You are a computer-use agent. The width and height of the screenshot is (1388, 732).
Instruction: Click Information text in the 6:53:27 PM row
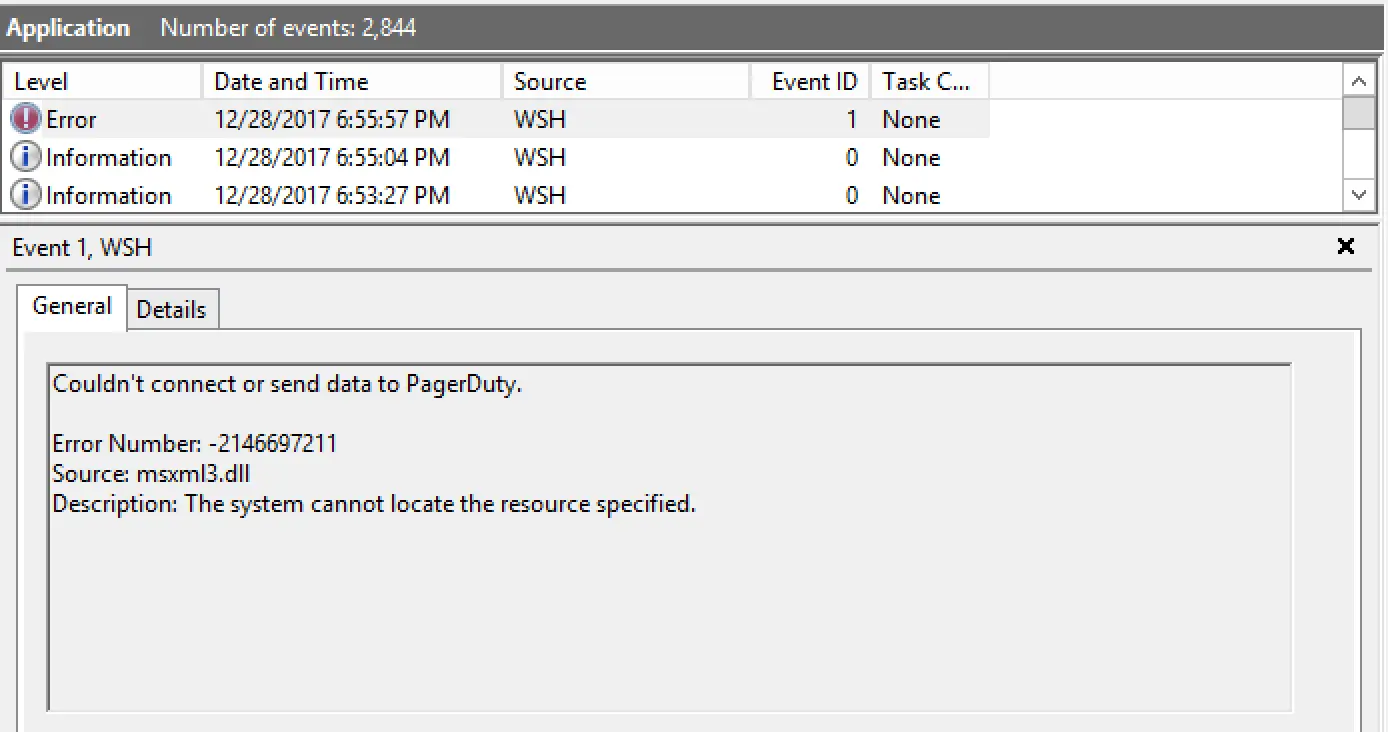point(109,195)
